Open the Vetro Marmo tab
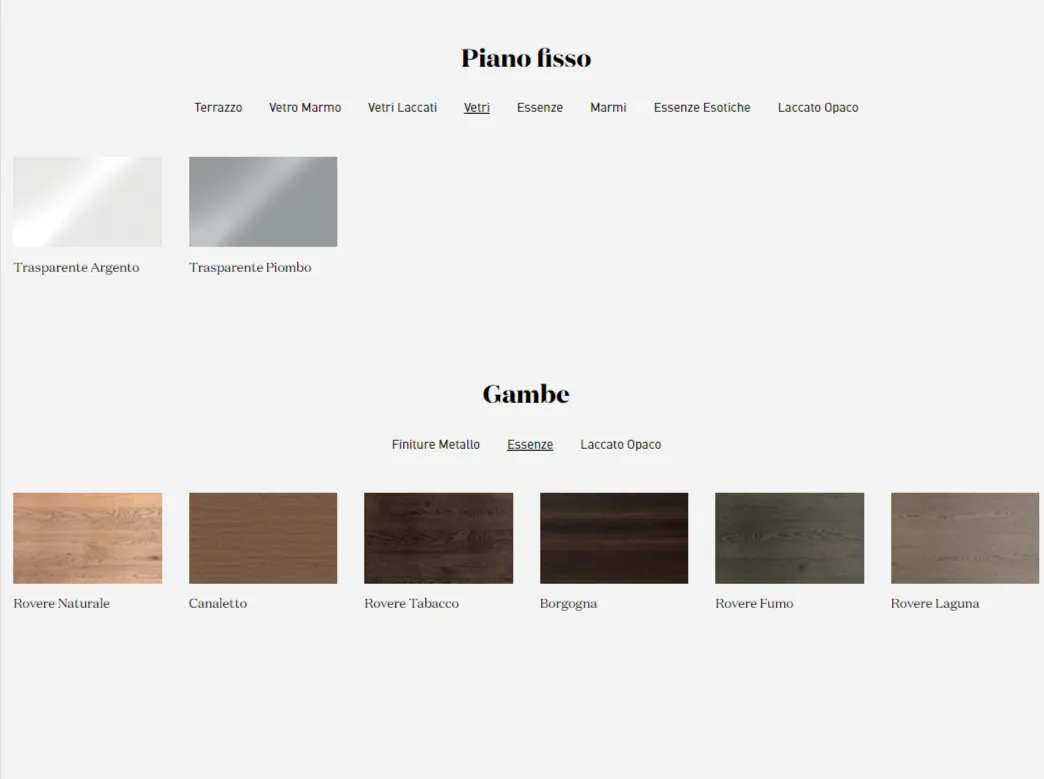Image resolution: width=1044 pixels, height=779 pixels. tap(305, 108)
